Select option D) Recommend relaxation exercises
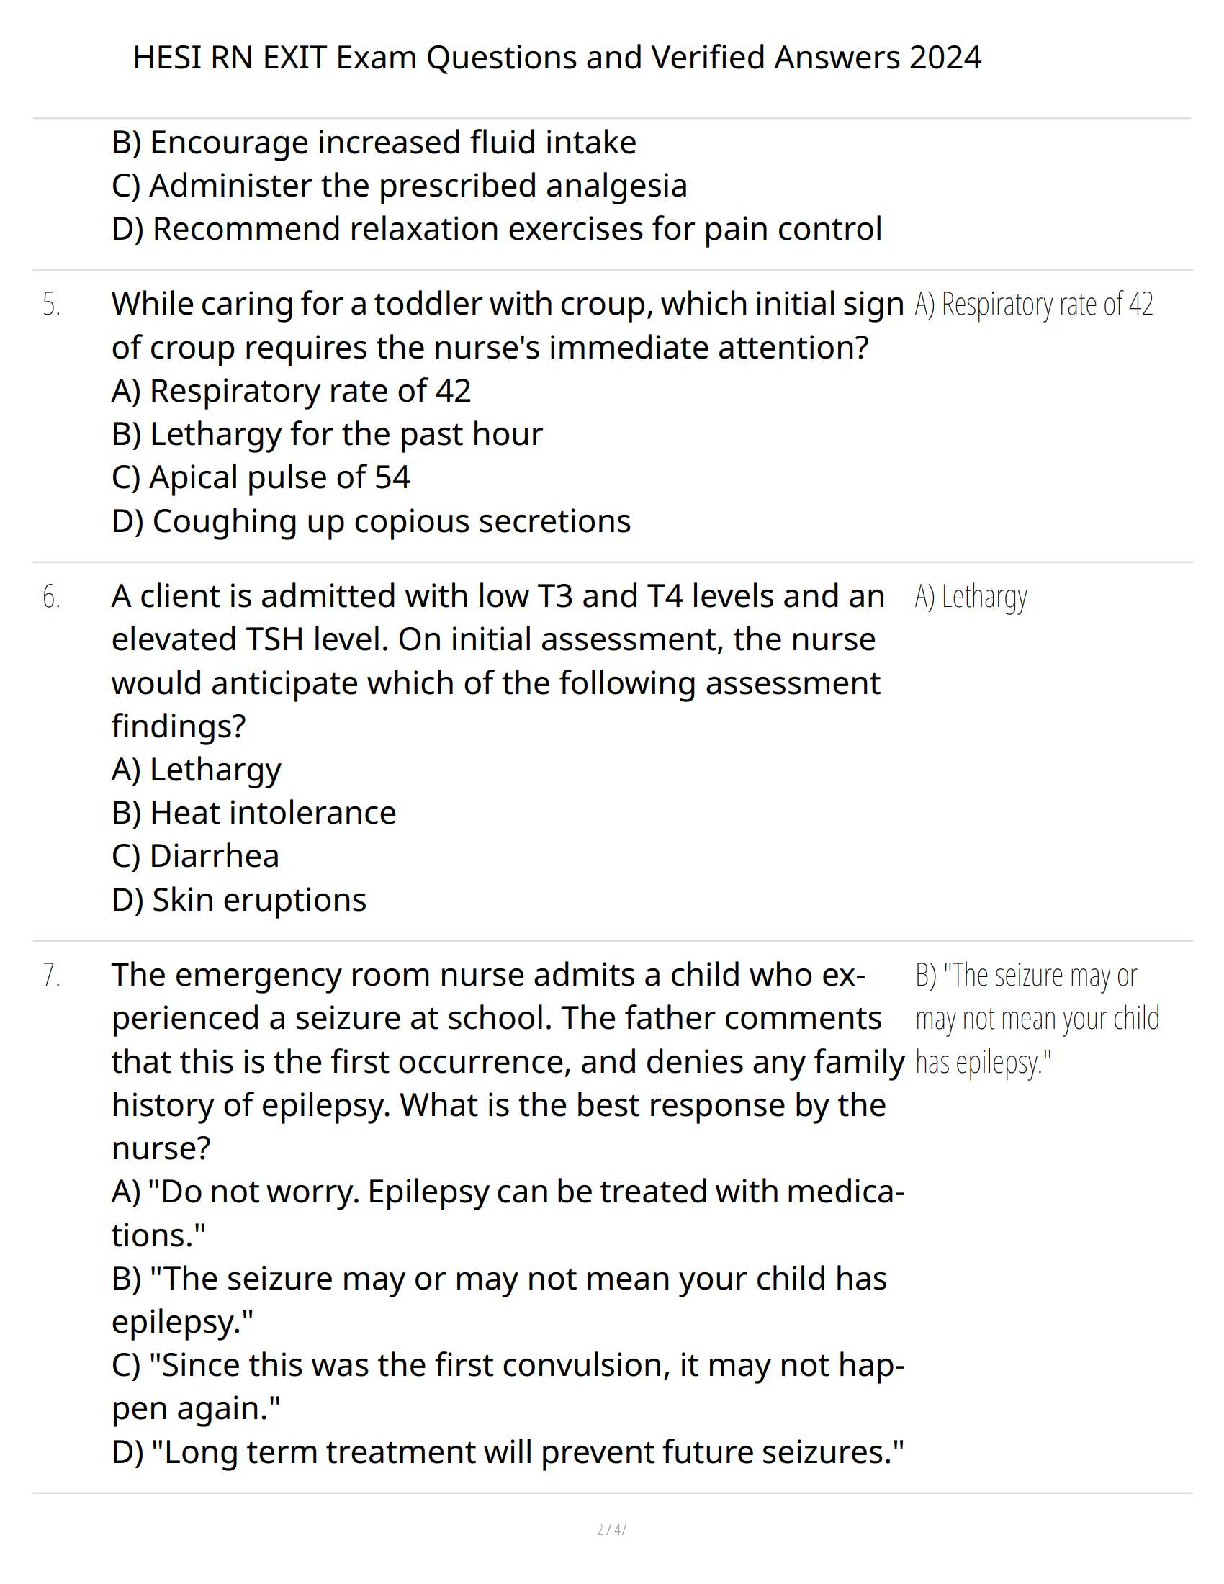Image resolution: width=1224 pixels, height=1584 pixels. pyautogui.click(x=497, y=229)
